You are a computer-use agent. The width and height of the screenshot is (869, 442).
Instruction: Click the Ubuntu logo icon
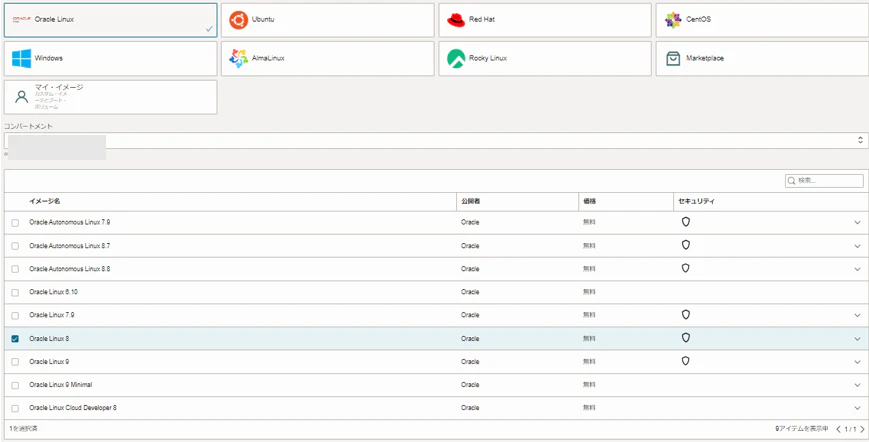click(x=238, y=20)
